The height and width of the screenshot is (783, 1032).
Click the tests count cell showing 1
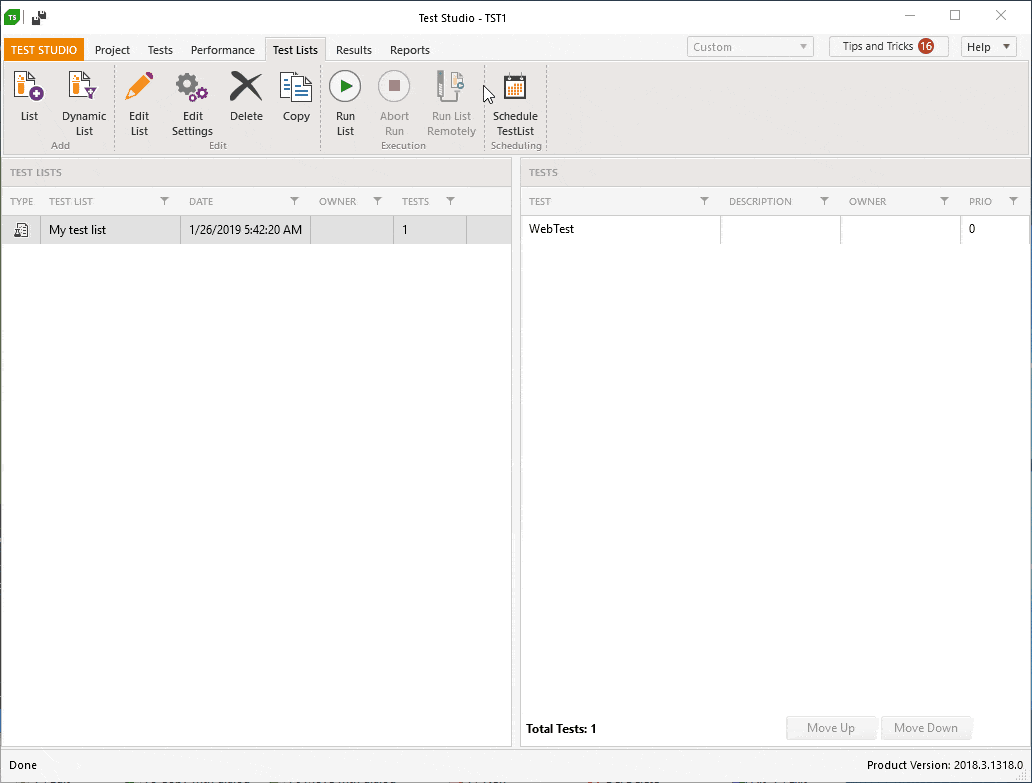click(430, 230)
